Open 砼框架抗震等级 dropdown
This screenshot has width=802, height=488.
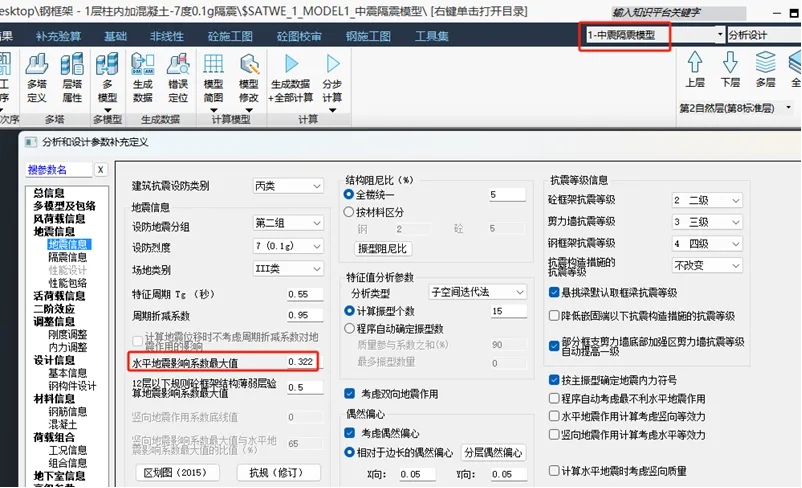click(707, 200)
